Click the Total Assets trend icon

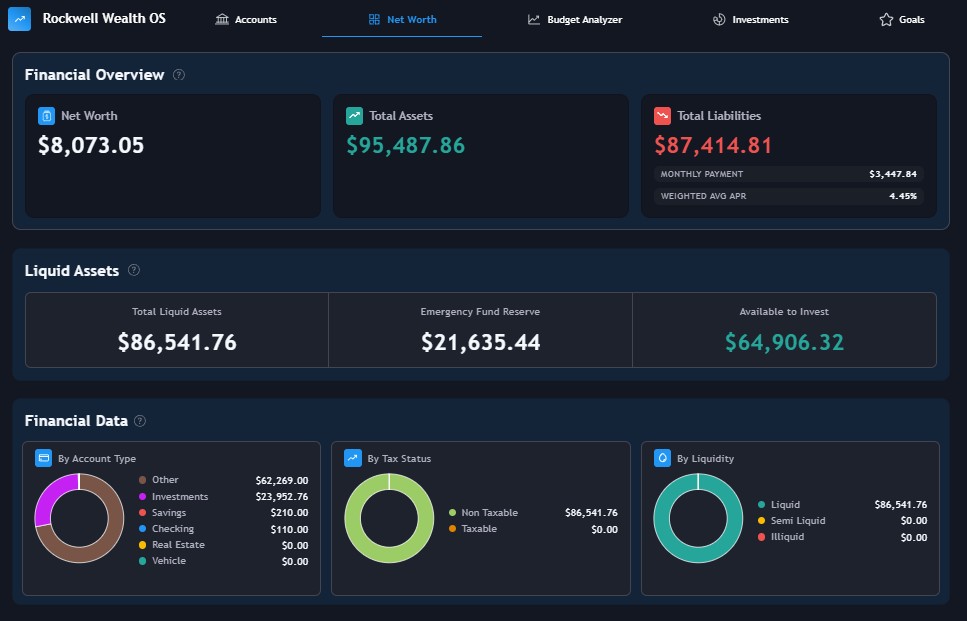354,116
